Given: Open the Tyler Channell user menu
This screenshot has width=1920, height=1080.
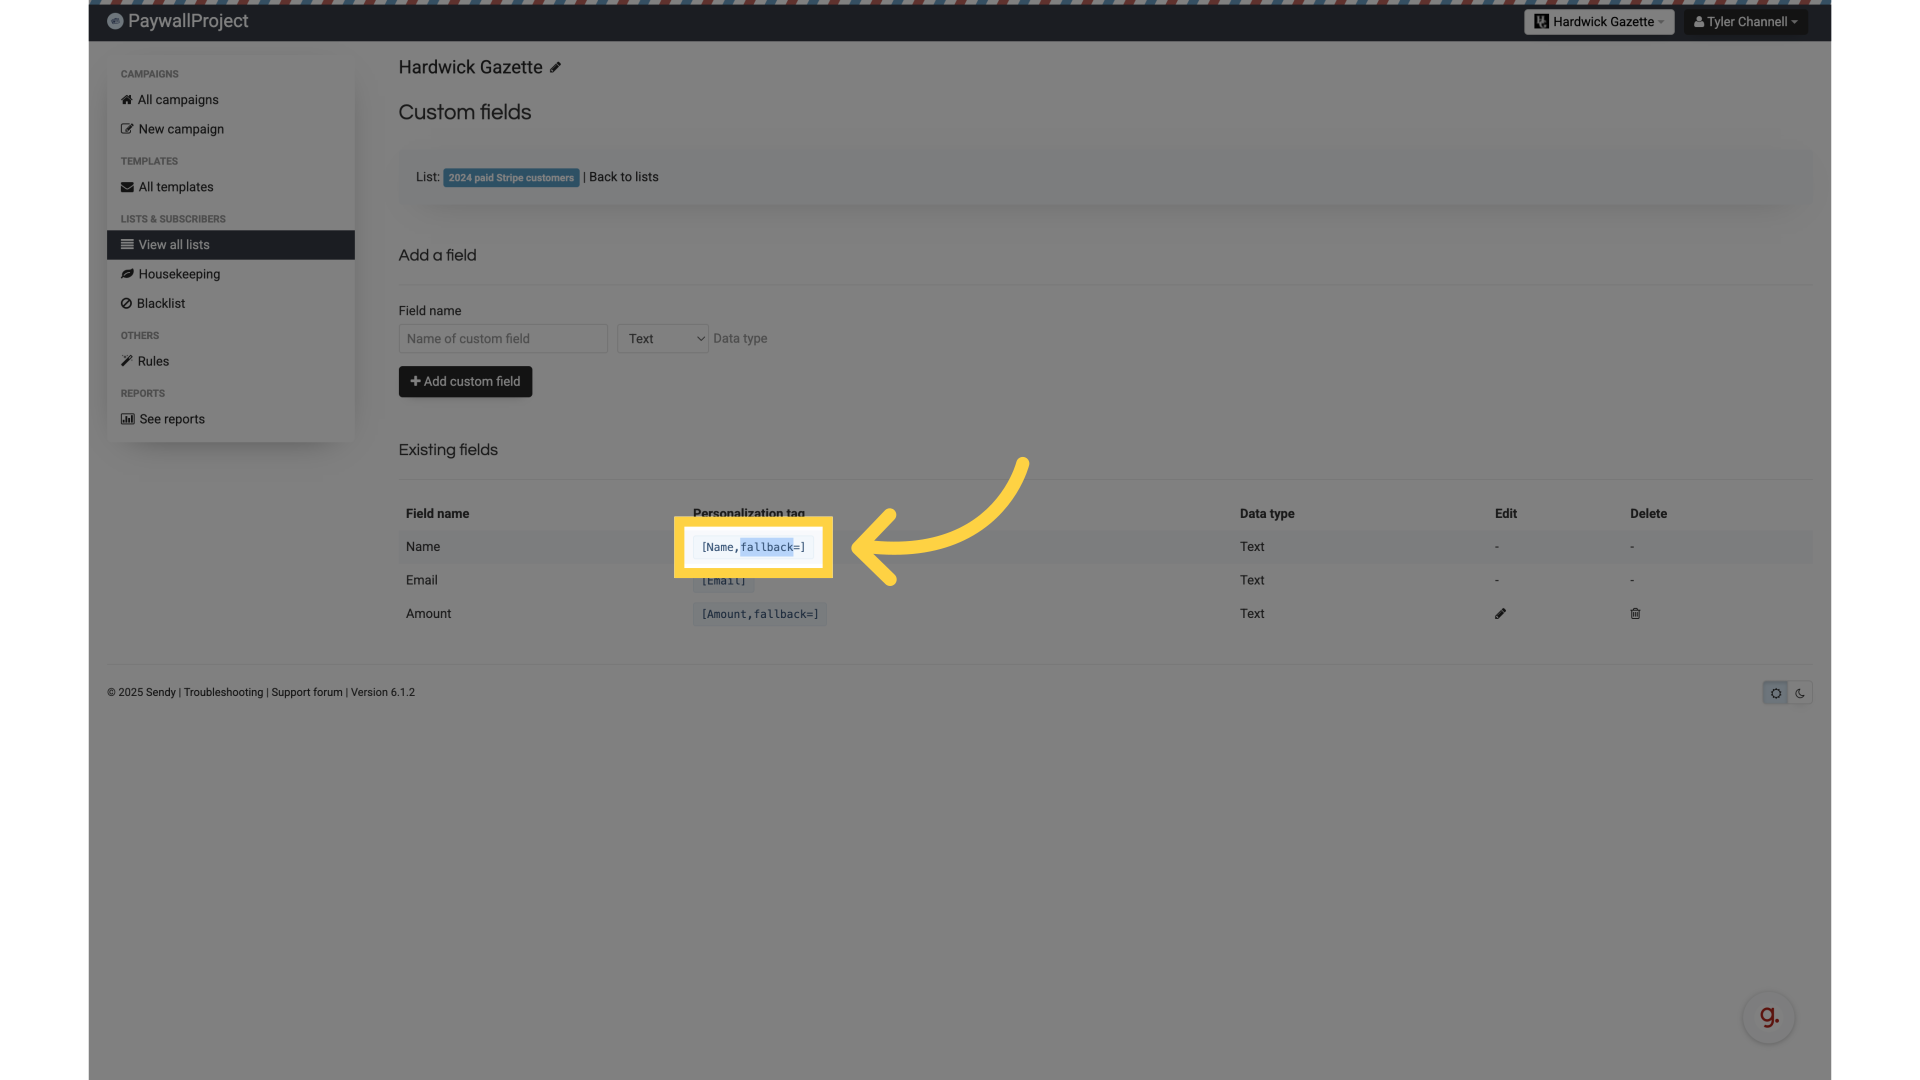Looking at the screenshot, I should tap(1745, 22).
